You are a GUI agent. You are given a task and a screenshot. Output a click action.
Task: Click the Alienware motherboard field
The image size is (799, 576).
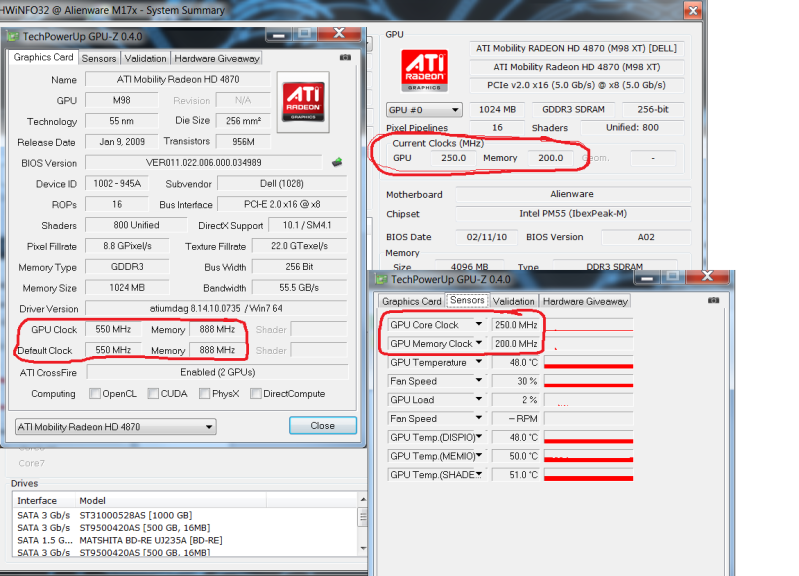click(573, 194)
